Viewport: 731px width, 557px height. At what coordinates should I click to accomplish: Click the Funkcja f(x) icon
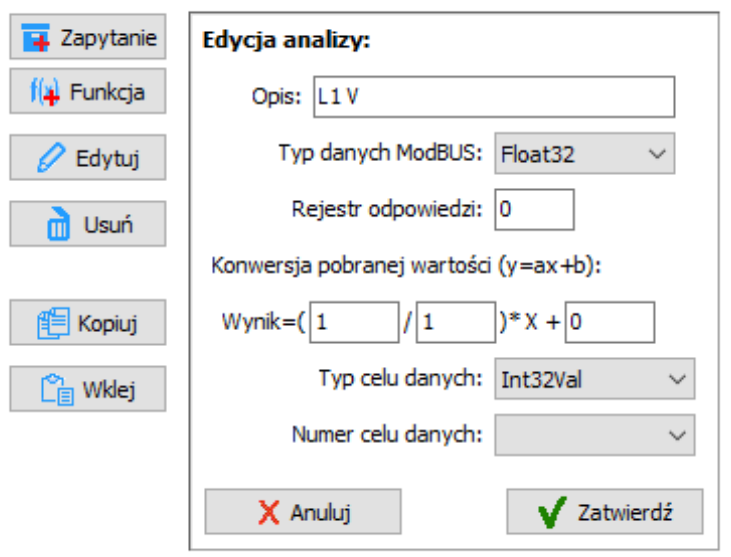point(45,91)
